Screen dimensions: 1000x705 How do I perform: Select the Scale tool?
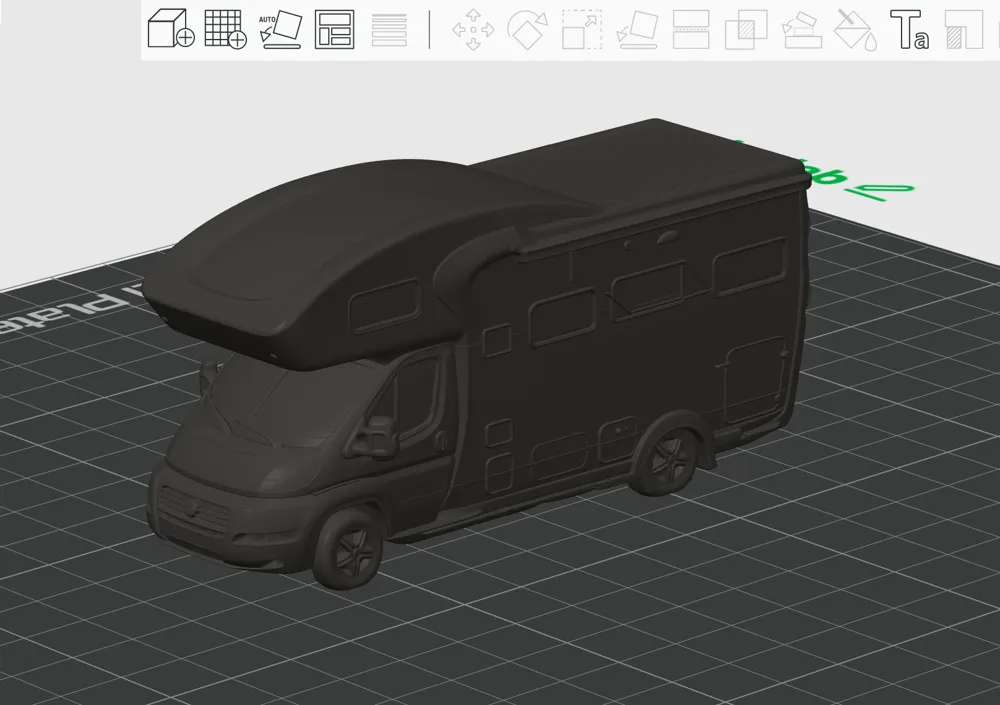(582, 29)
